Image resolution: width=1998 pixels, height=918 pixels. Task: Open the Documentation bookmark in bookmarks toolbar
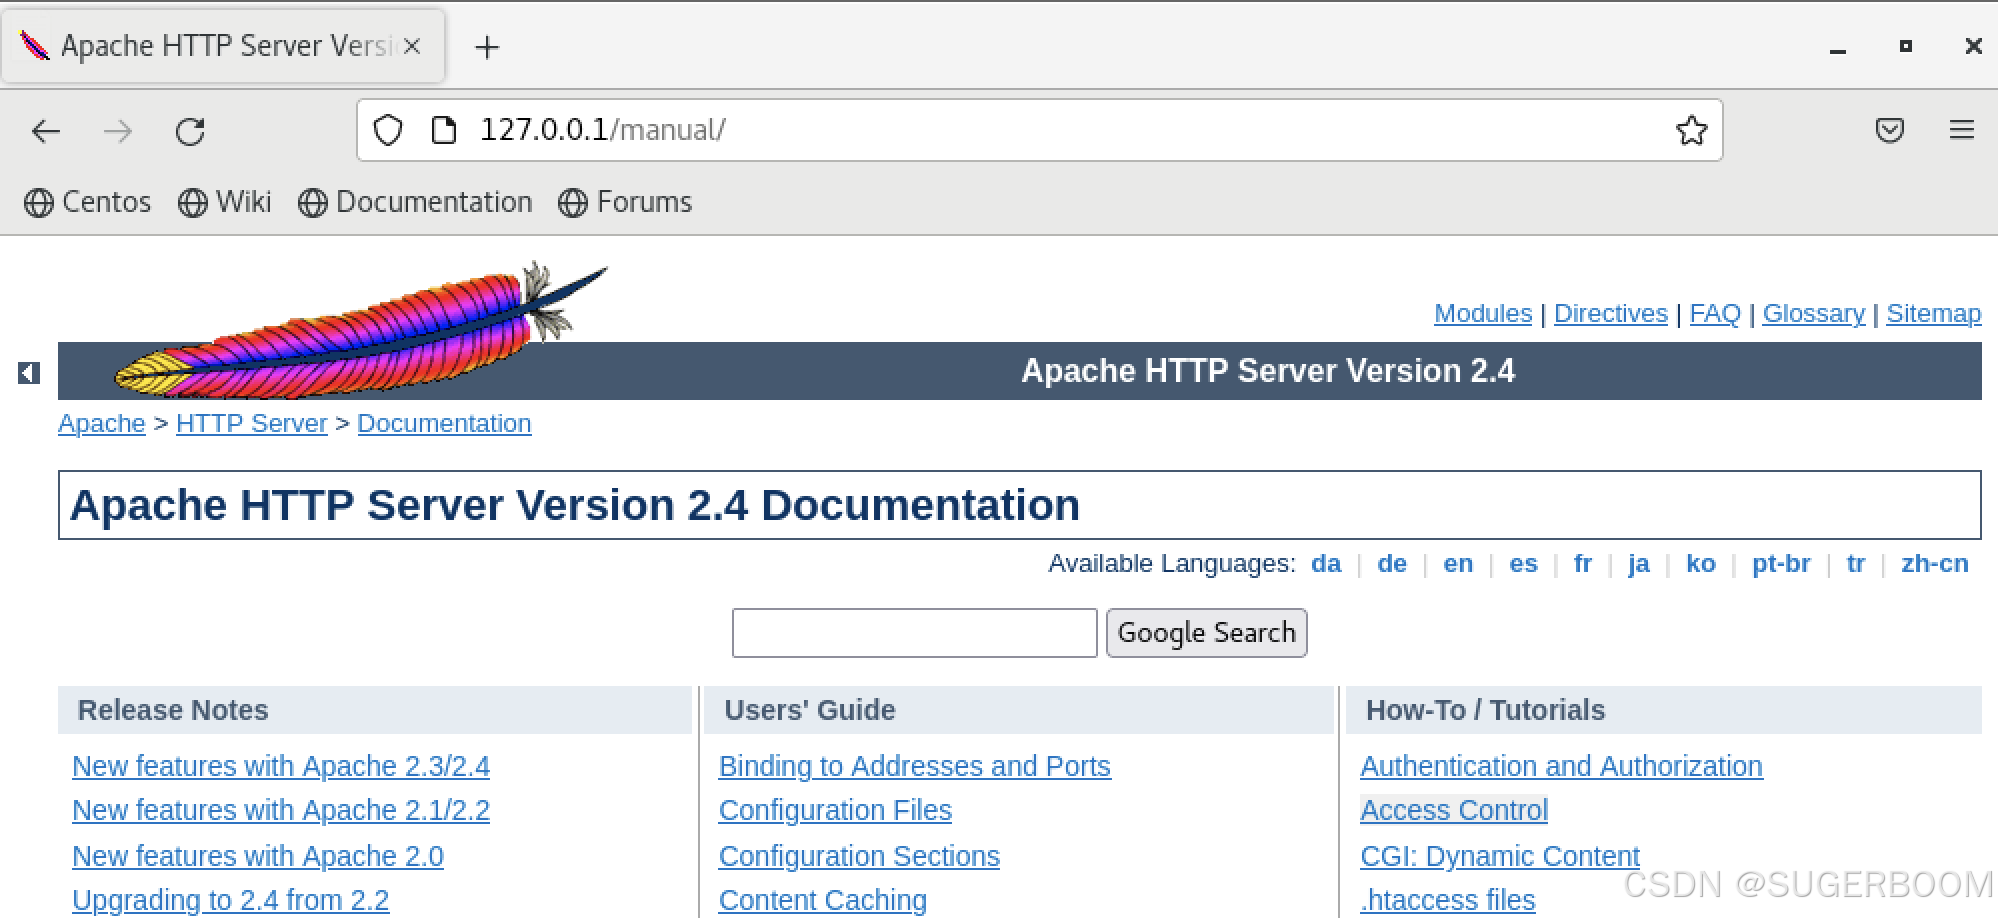click(x=415, y=202)
